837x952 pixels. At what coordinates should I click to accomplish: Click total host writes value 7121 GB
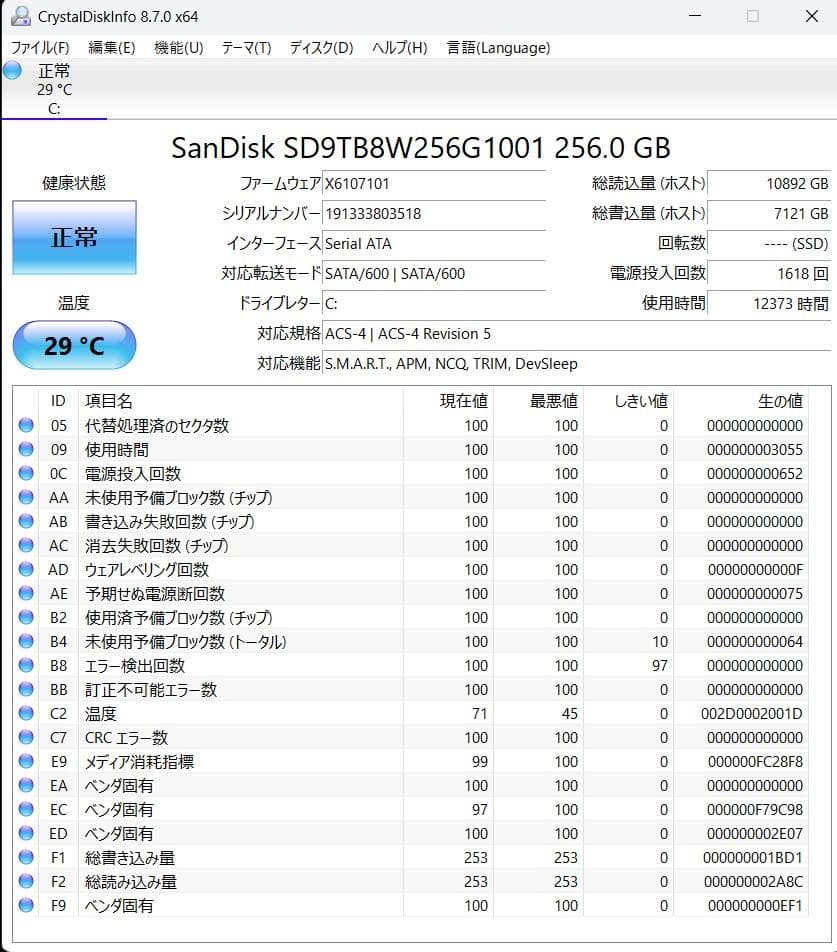click(x=769, y=213)
